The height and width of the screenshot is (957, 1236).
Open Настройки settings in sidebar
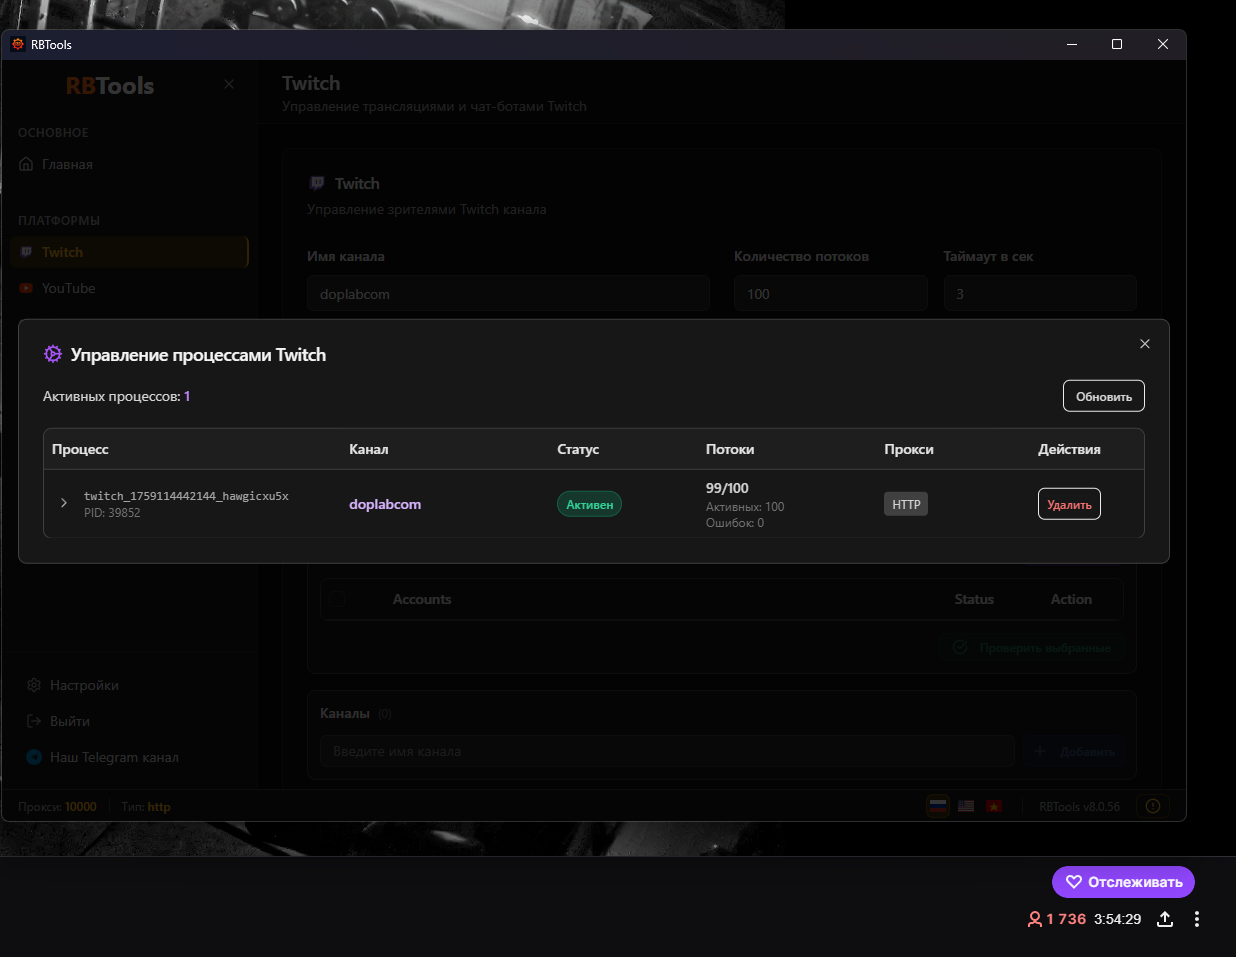point(84,685)
